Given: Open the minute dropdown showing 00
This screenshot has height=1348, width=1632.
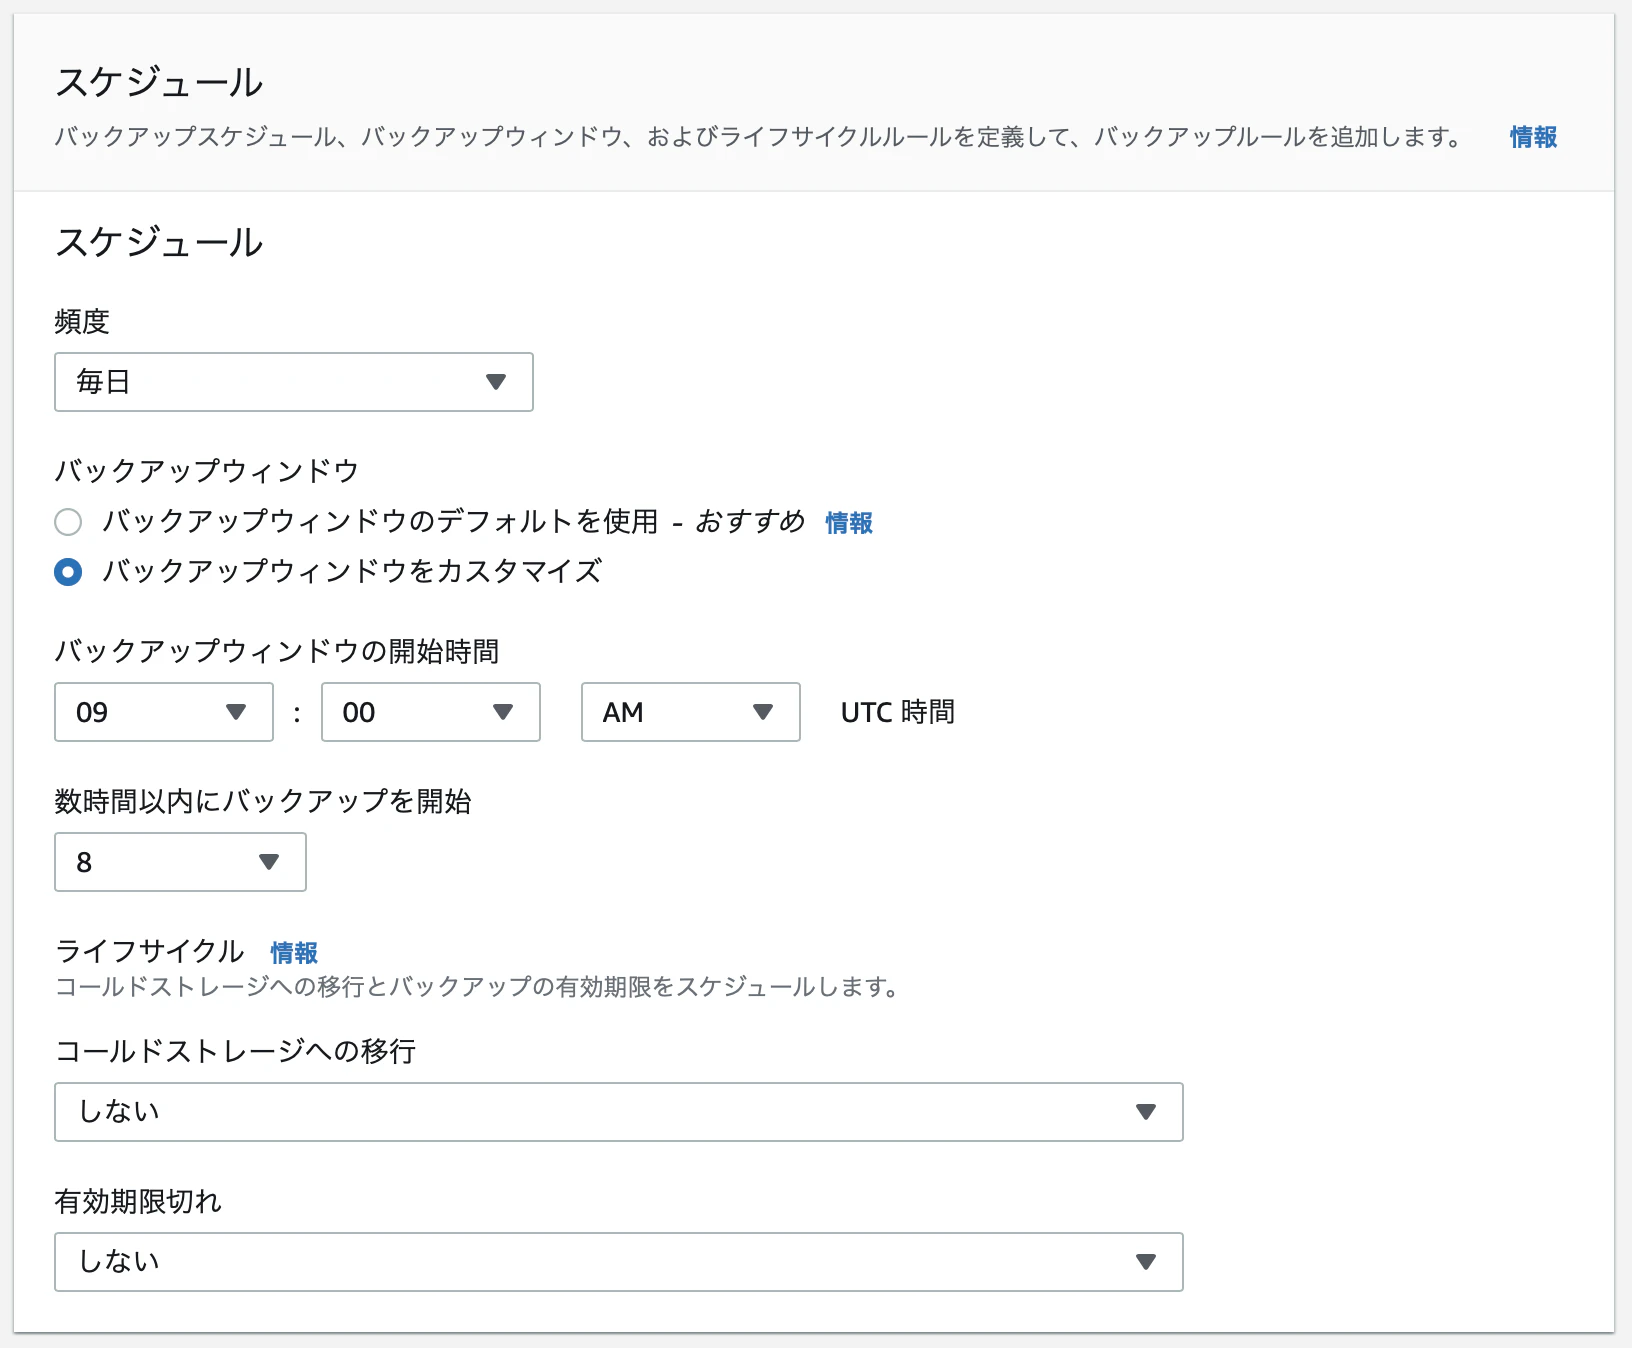Looking at the screenshot, I should 431,712.
